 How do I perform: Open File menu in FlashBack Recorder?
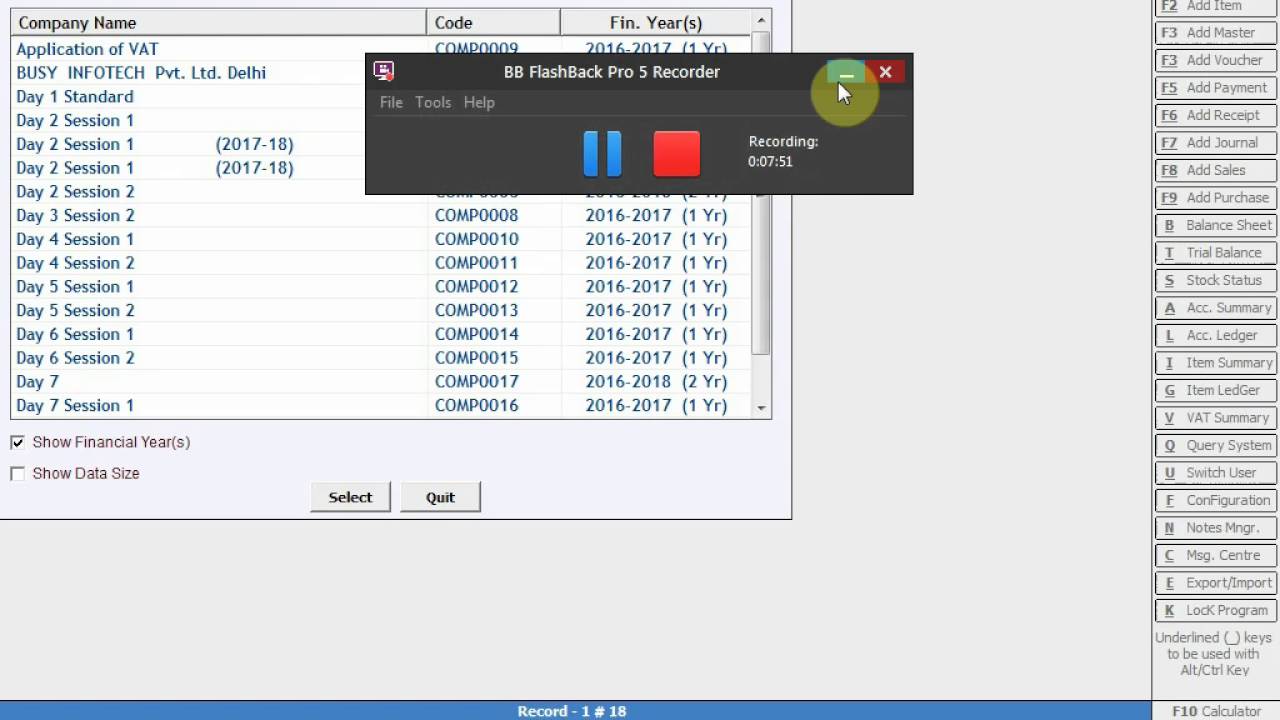[391, 102]
